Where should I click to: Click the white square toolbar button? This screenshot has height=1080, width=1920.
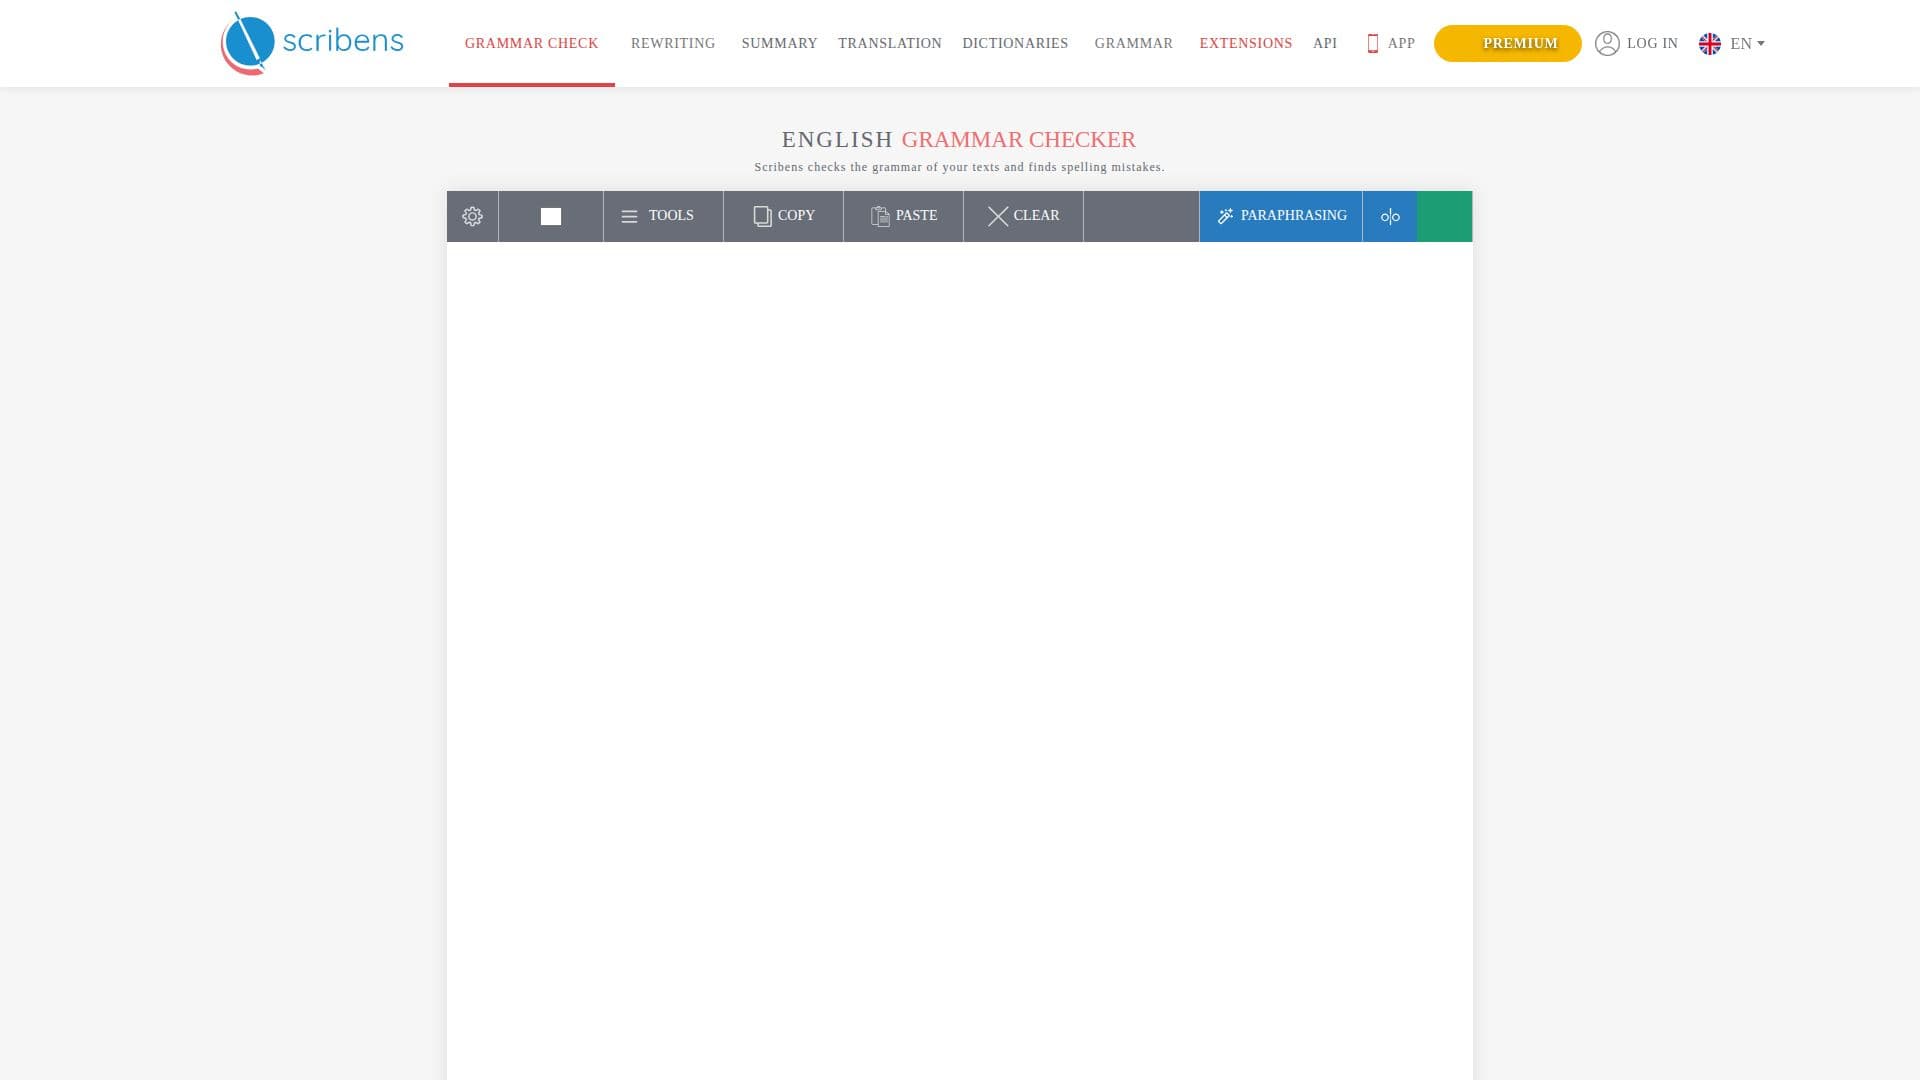551,216
